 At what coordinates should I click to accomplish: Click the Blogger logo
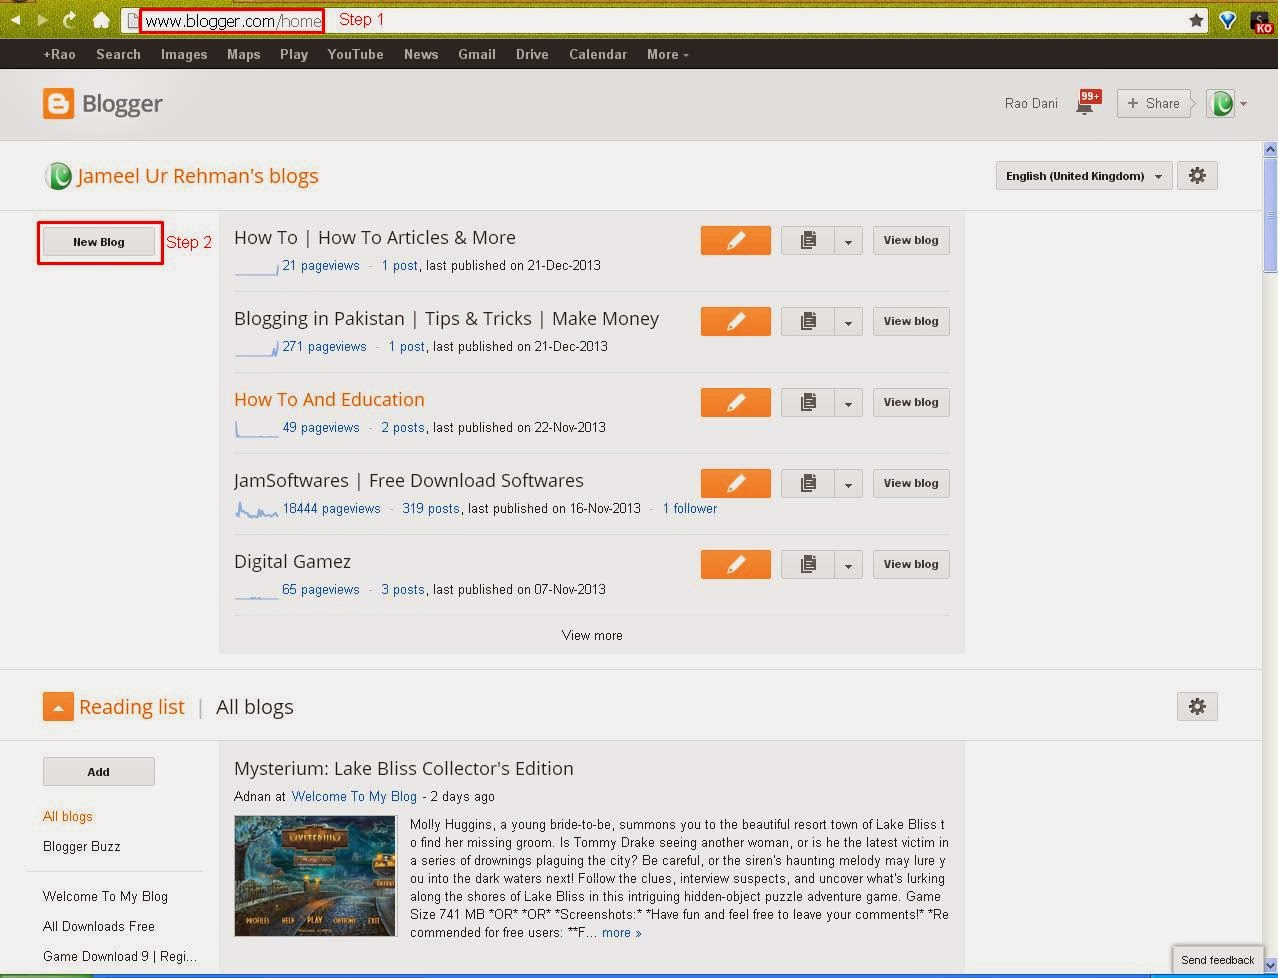pyautogui.click(x=103, y=103)
